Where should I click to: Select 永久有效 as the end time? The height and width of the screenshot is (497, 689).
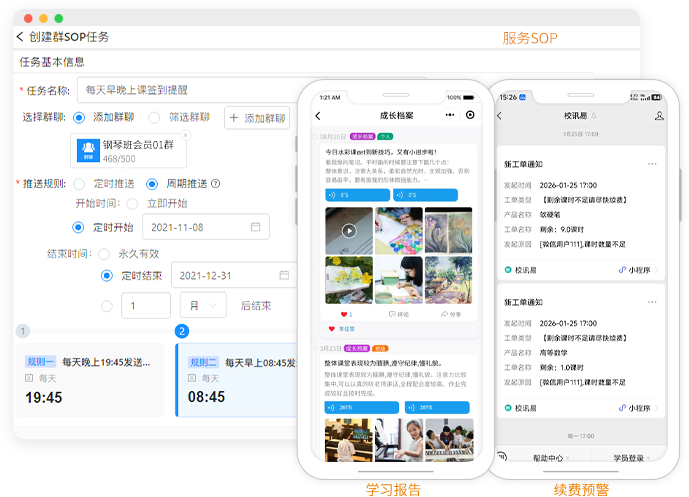pos(104,254)
